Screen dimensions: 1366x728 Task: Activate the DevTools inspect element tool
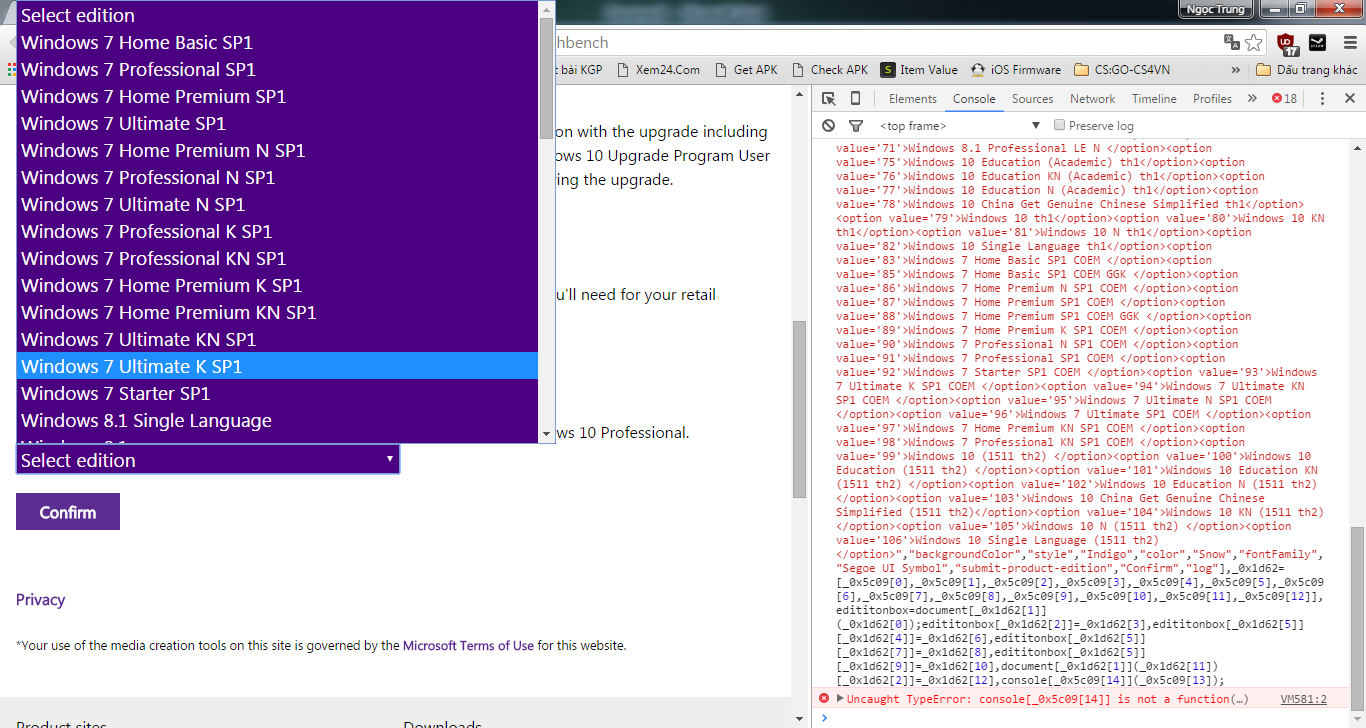(x=828, y=98)
